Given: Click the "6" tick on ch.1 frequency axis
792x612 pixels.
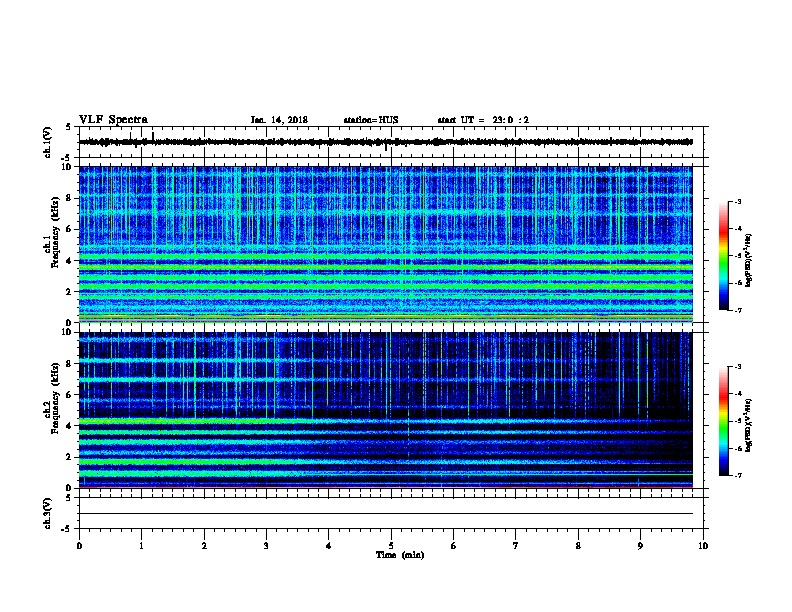Looking at the screenshot, I should pos(70,229).
